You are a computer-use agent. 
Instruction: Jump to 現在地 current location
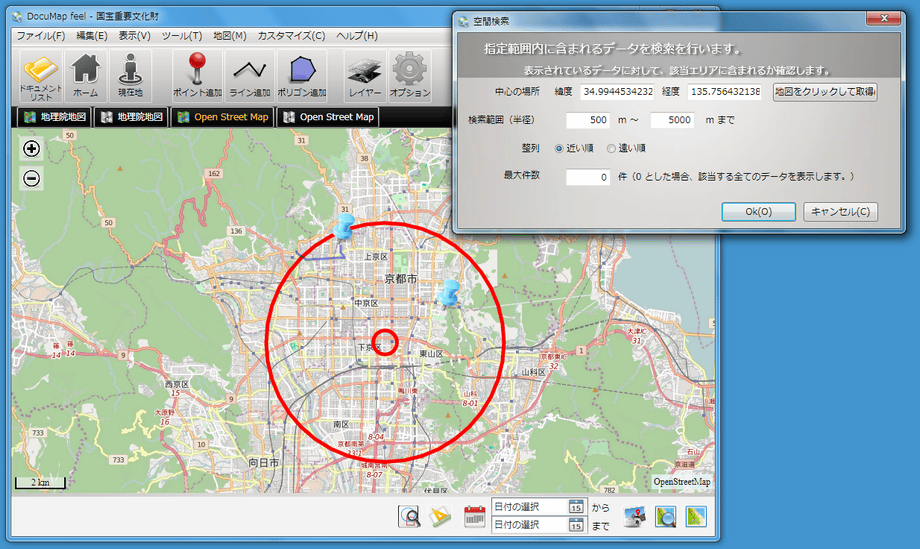(x=130, y=76)
